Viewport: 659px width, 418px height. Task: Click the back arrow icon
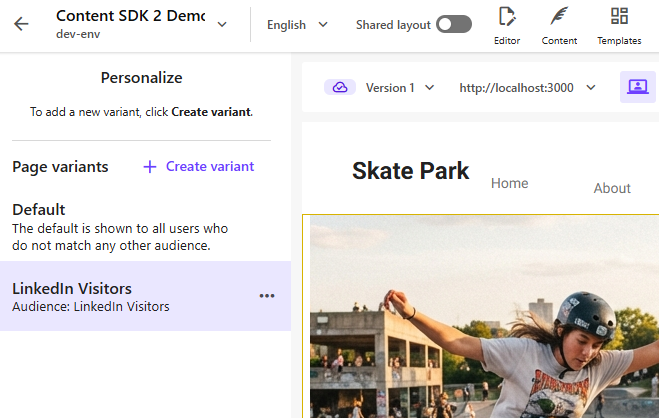click(x=21, y=24)
